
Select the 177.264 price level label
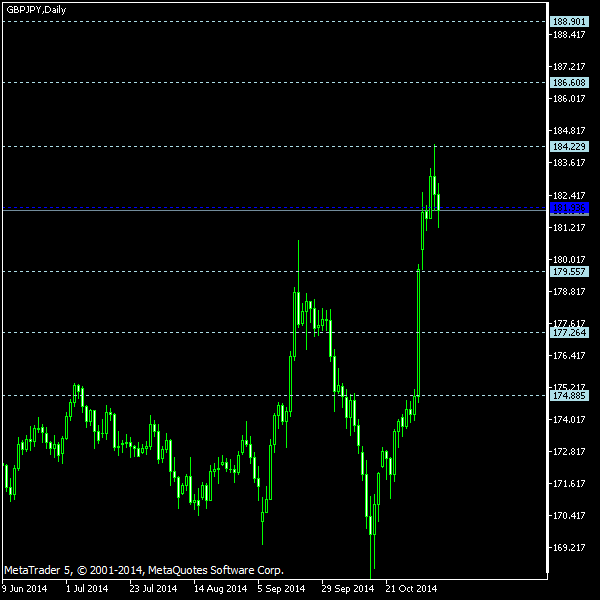tap(569, 333)
